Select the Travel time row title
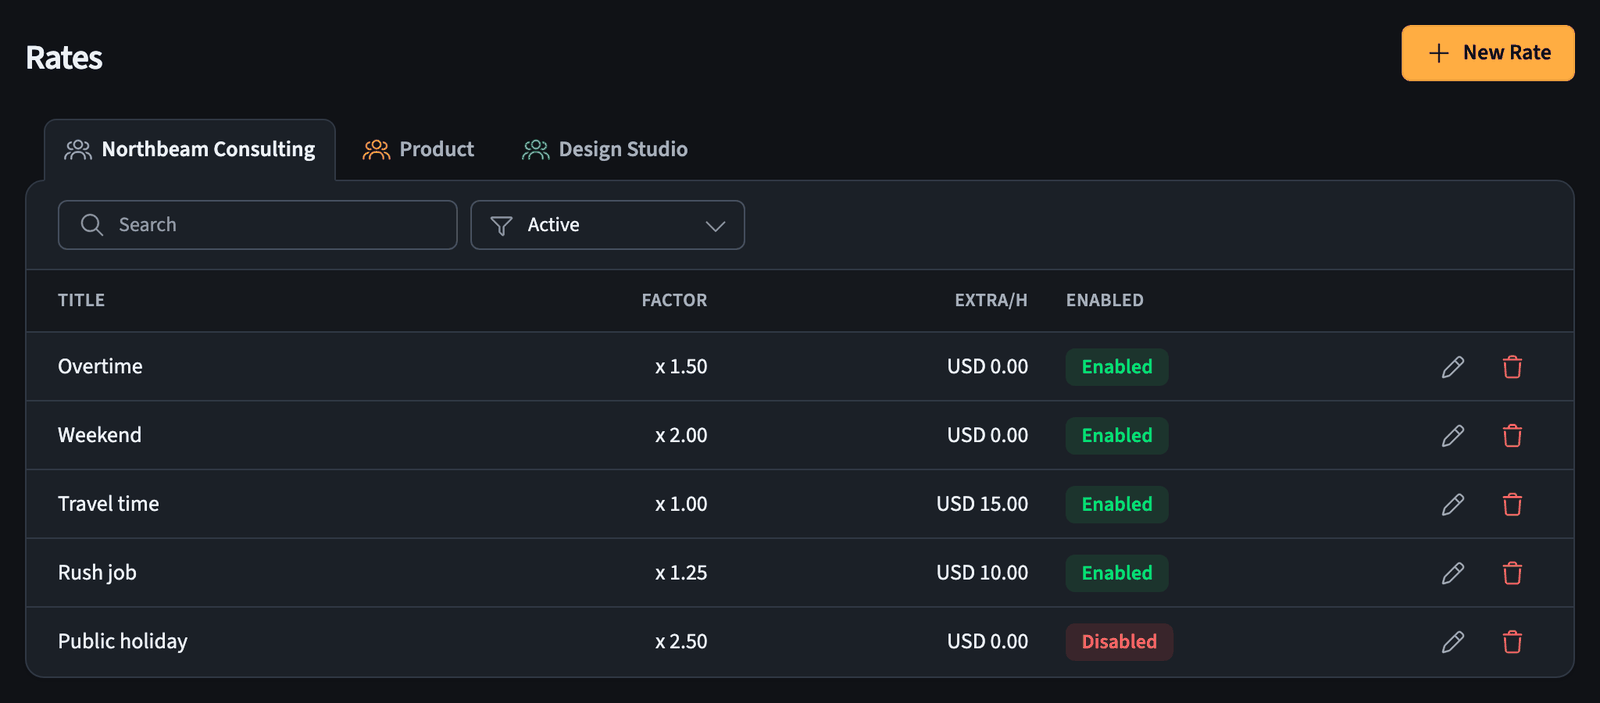 (108, 505)
